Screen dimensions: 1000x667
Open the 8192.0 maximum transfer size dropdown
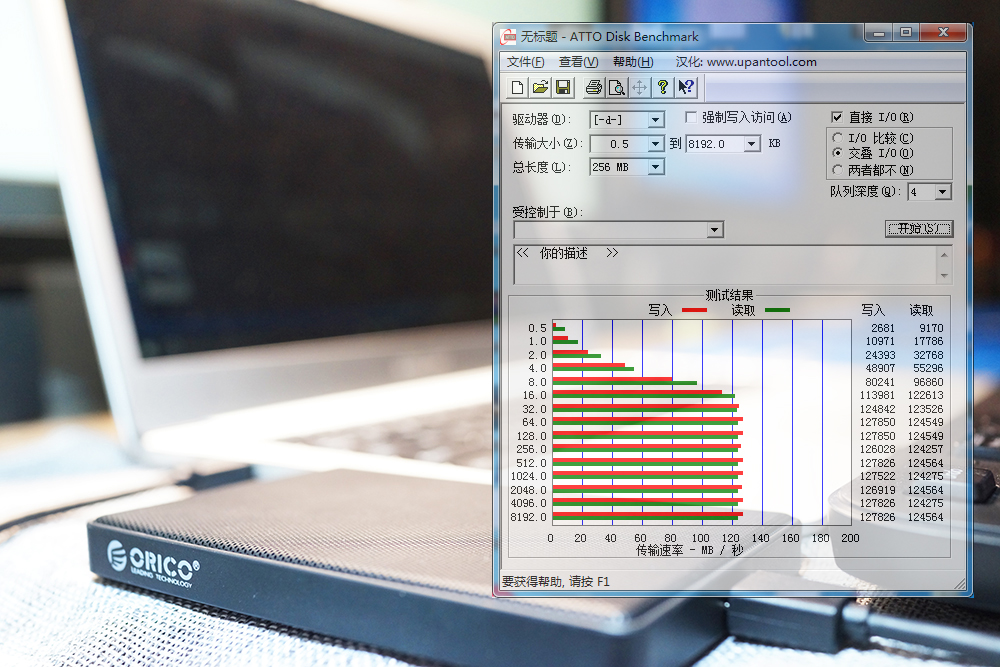pyautogui.click(x=752, y=144)
